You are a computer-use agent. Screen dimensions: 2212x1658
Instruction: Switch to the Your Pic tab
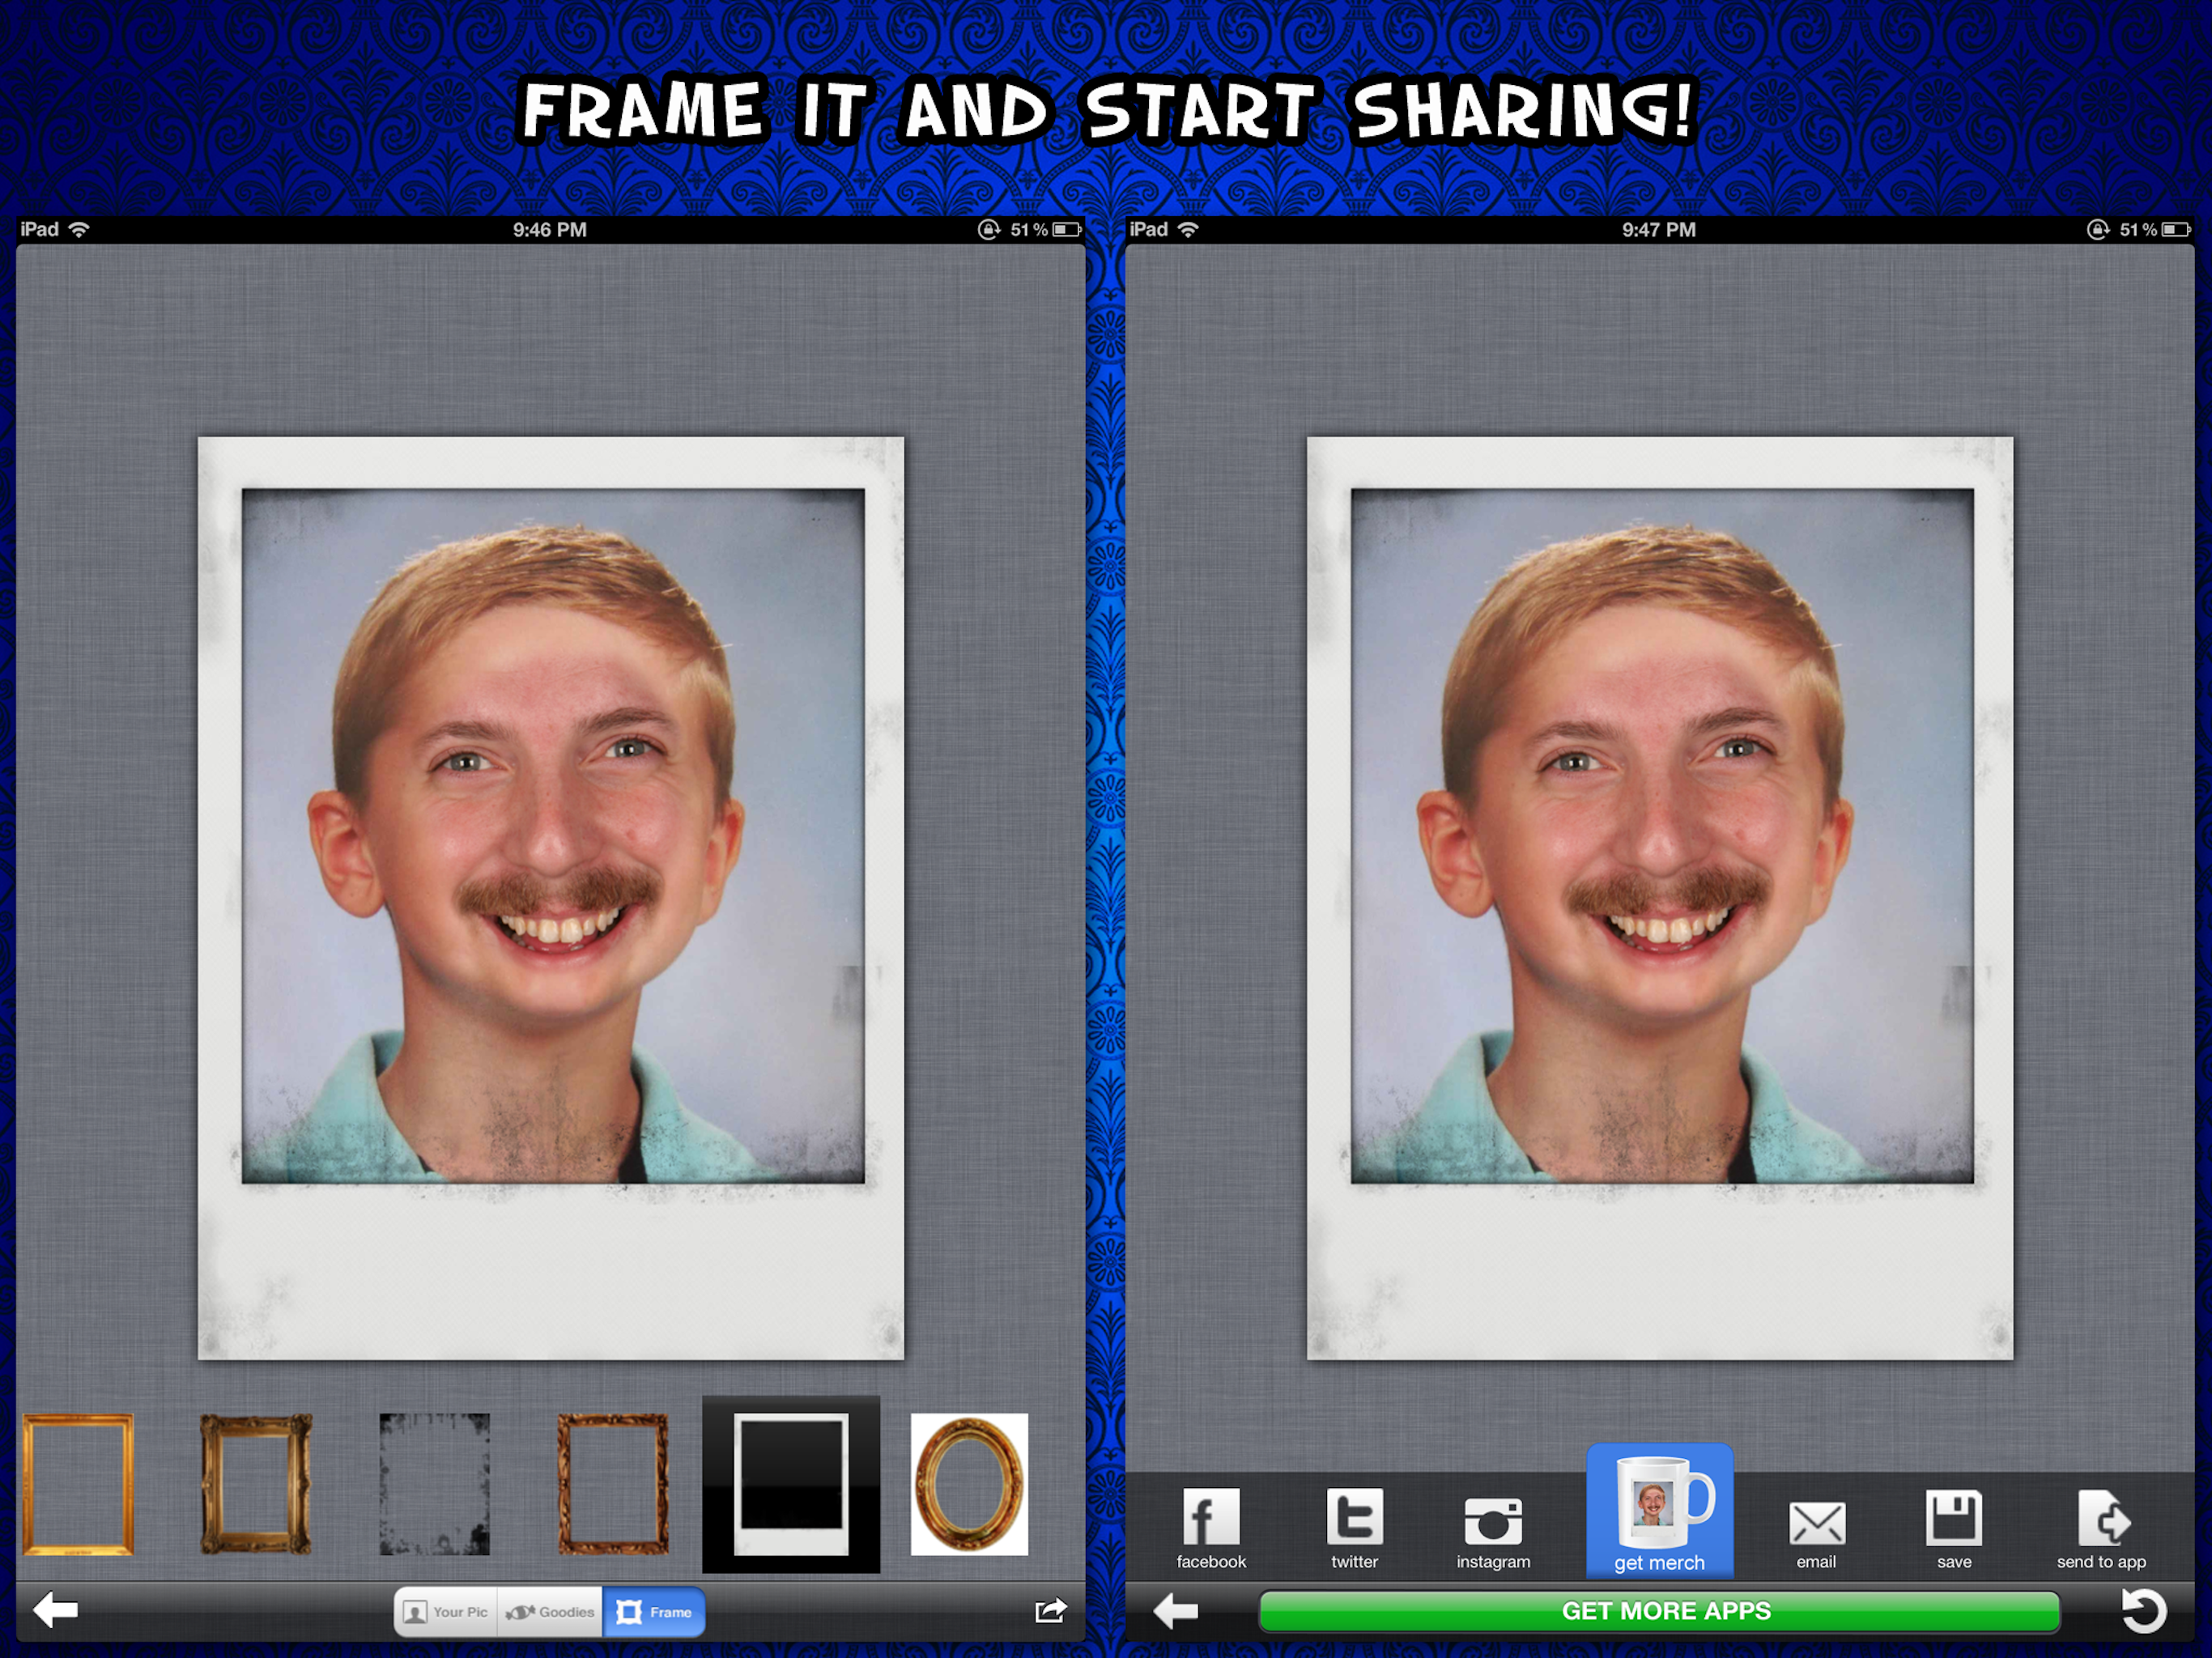point(446,1612)
